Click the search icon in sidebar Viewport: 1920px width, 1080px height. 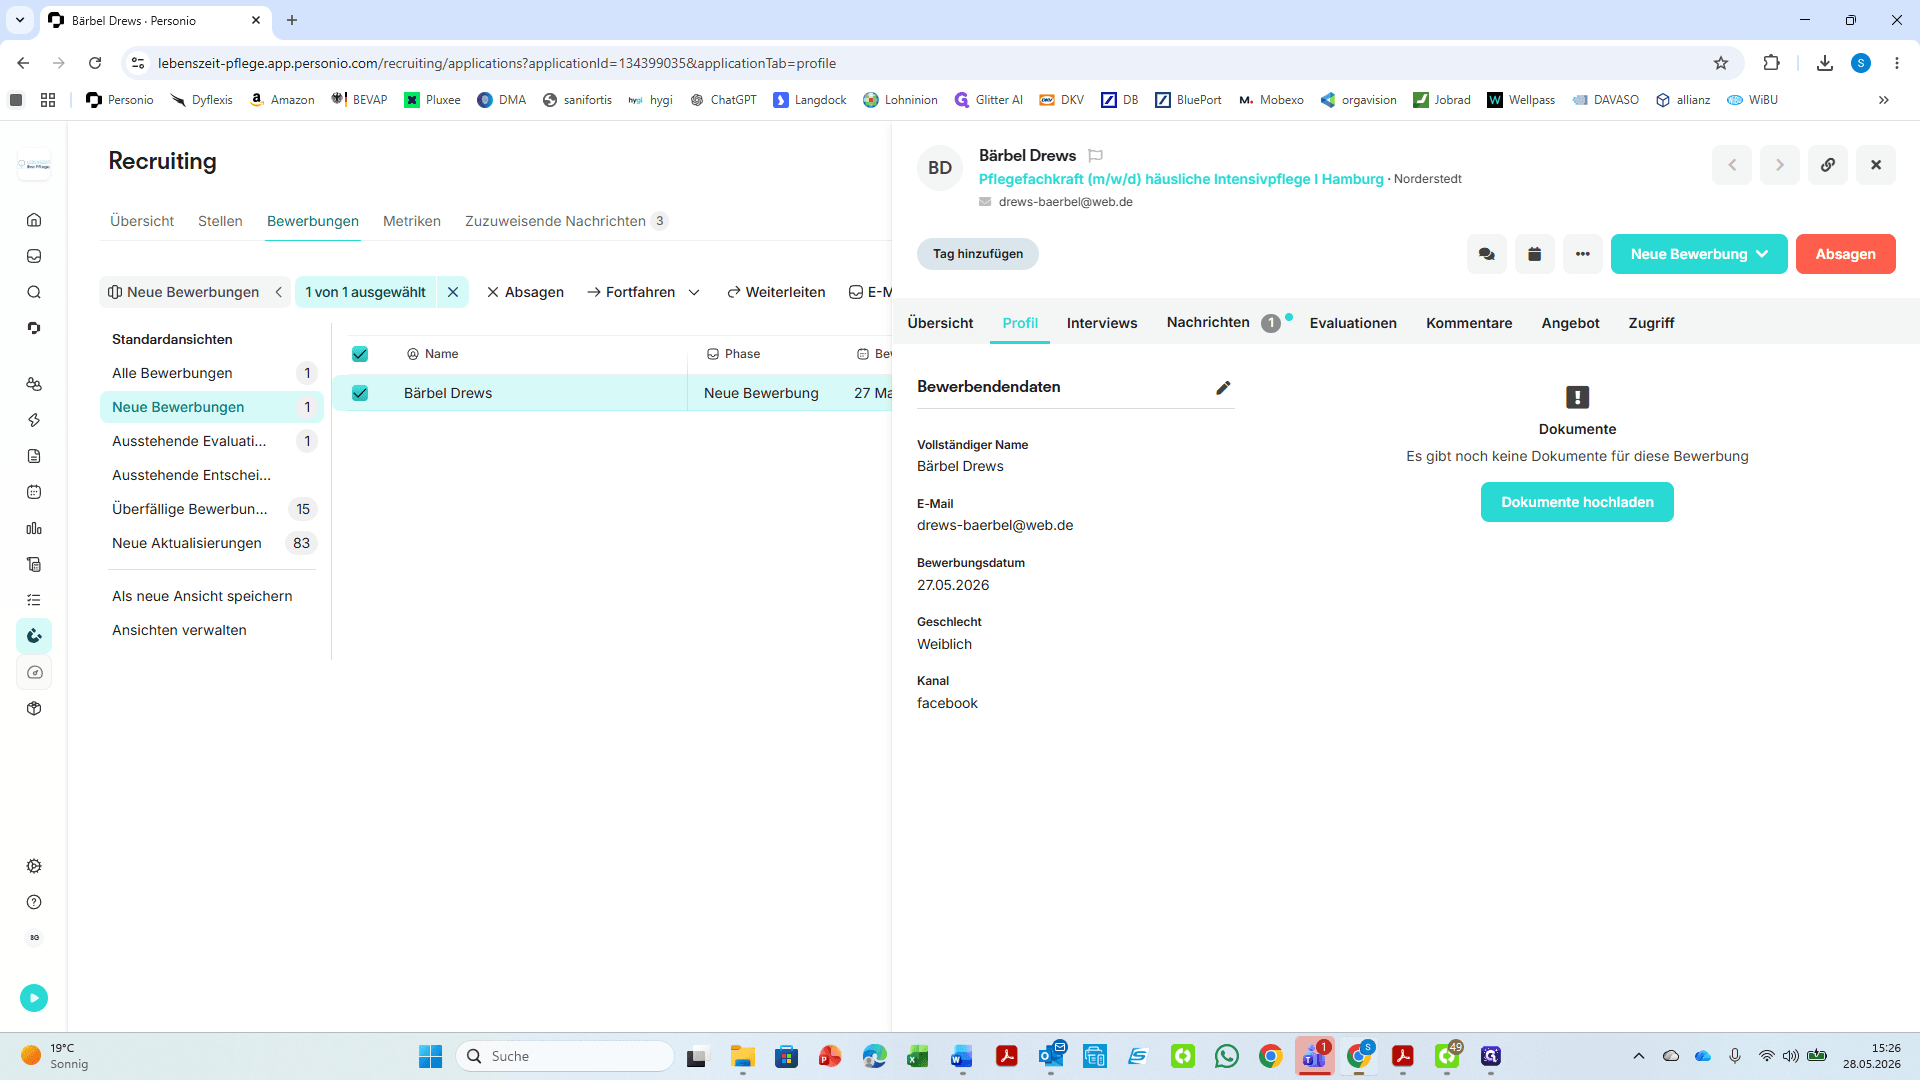pos(34,292)
